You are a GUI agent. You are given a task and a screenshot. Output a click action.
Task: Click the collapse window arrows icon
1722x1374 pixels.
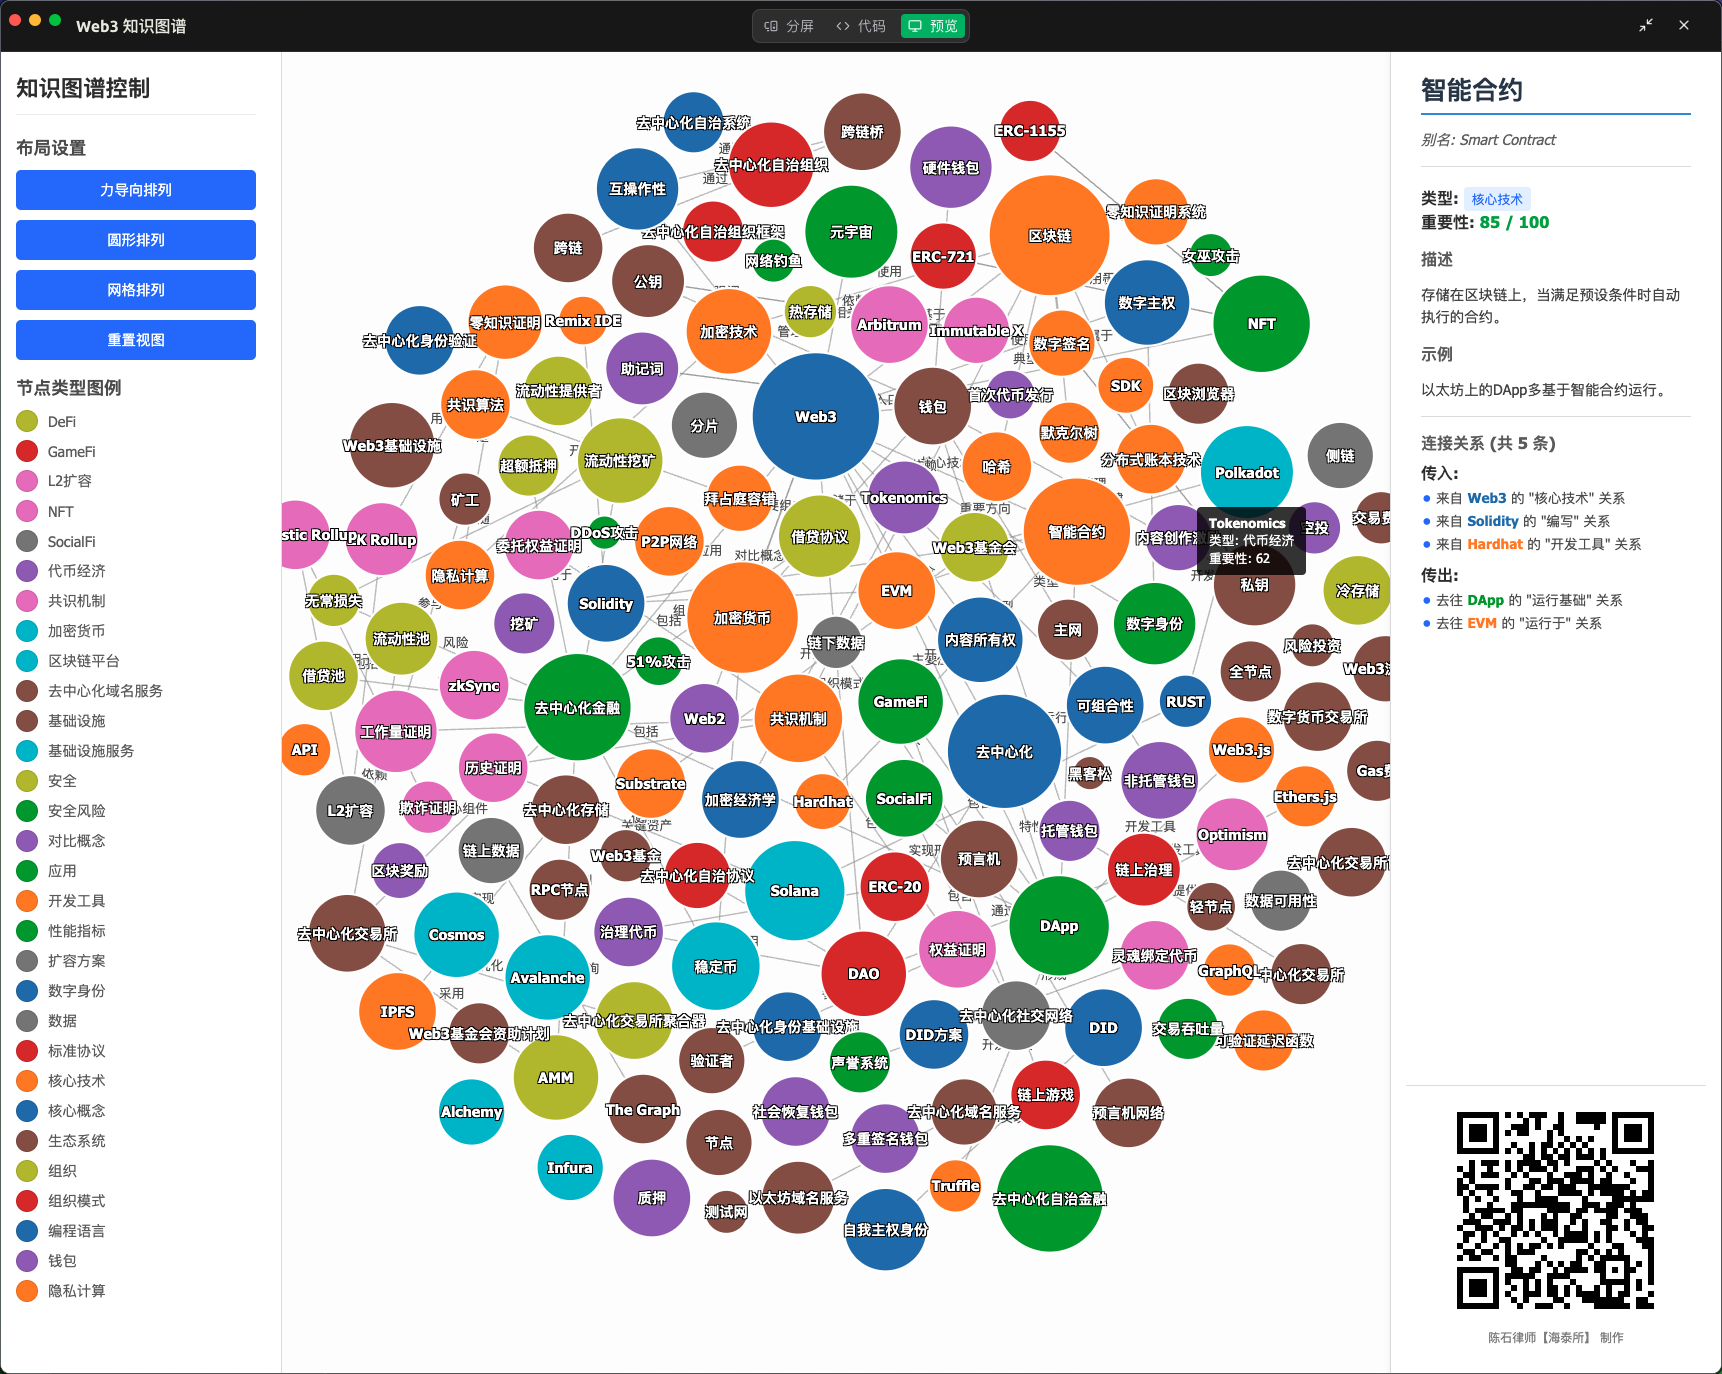coord(1646,26)
